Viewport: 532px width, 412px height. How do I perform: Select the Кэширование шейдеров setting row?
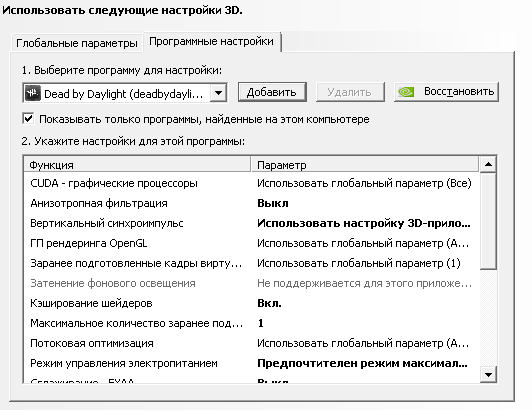click(252, 303)
